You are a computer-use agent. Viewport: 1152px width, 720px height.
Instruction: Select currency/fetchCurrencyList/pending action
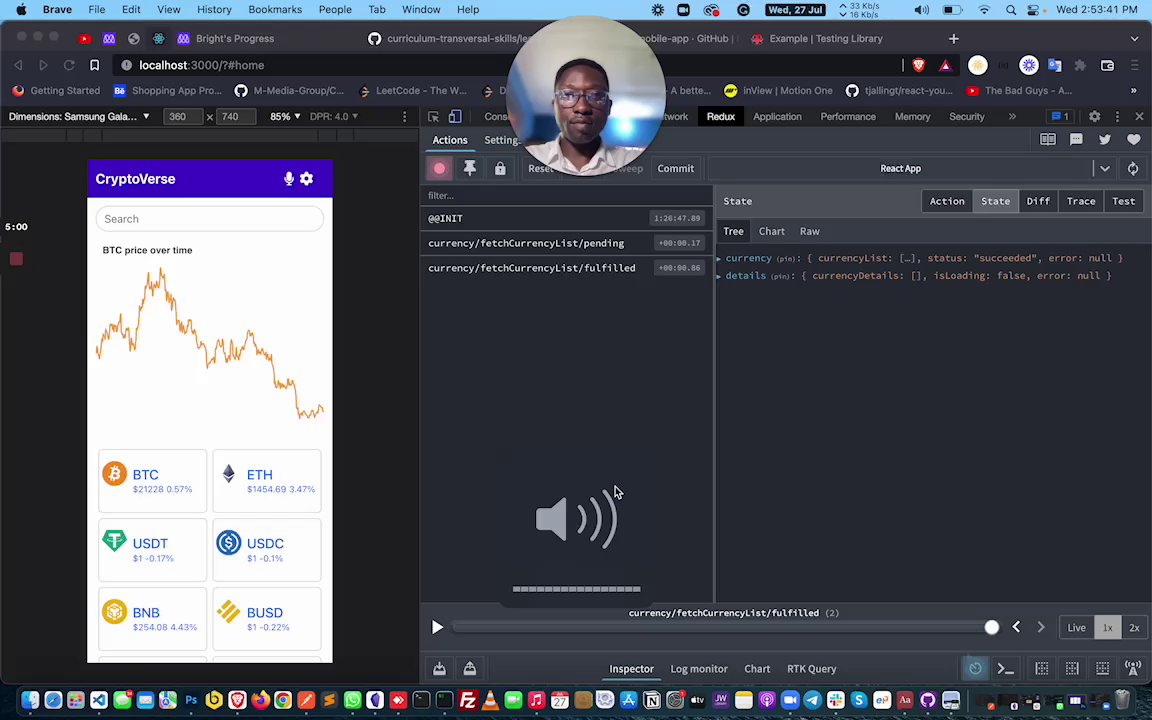[x=566, y=243]
